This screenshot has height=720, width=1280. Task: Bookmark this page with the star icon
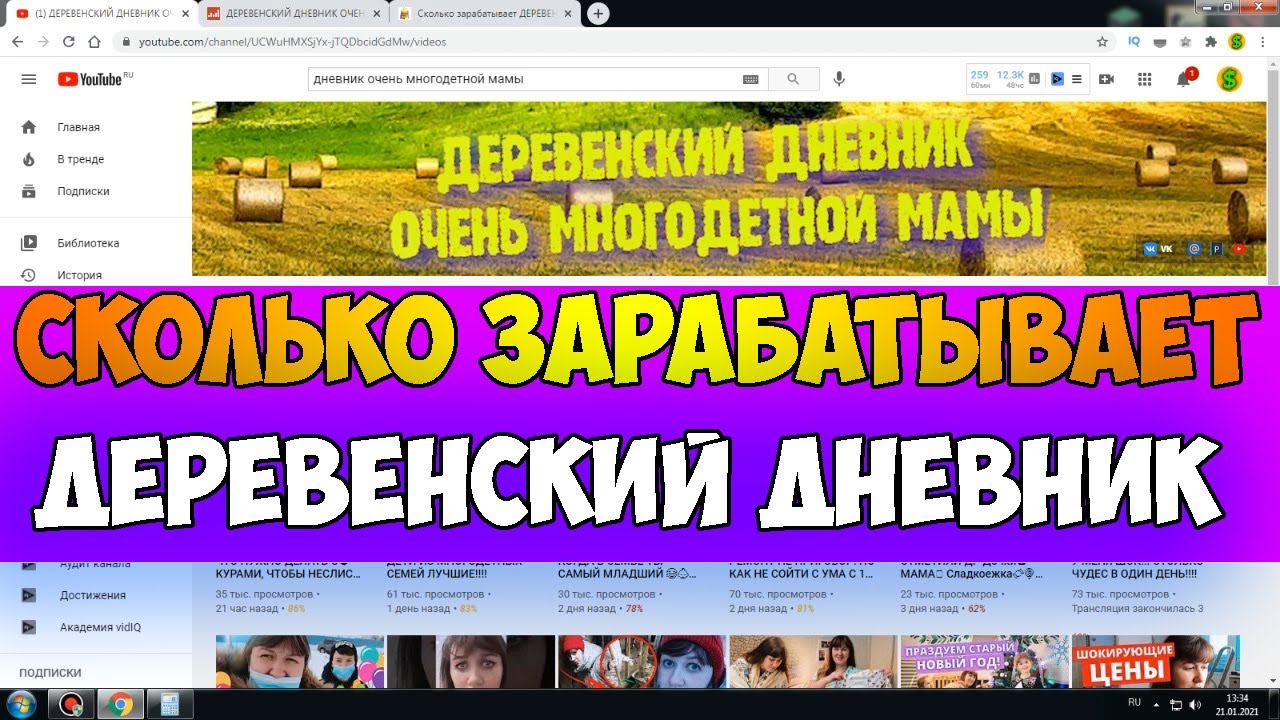[x=1102, y=42]
